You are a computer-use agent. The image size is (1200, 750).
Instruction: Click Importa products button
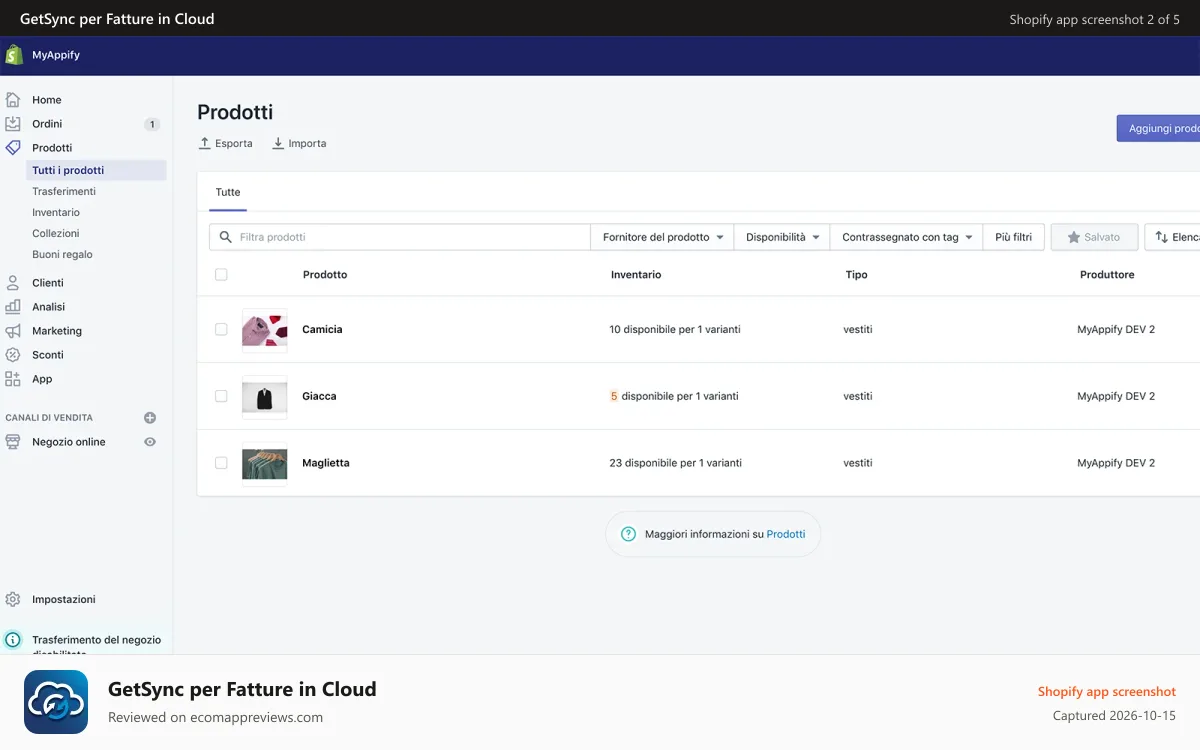click(x=299, y=143)
